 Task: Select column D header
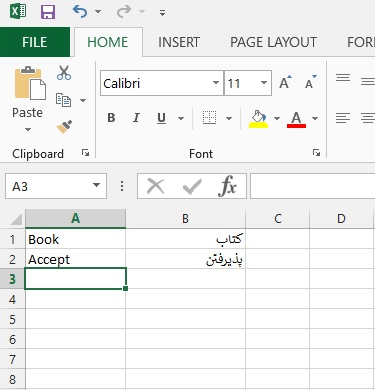341,219
